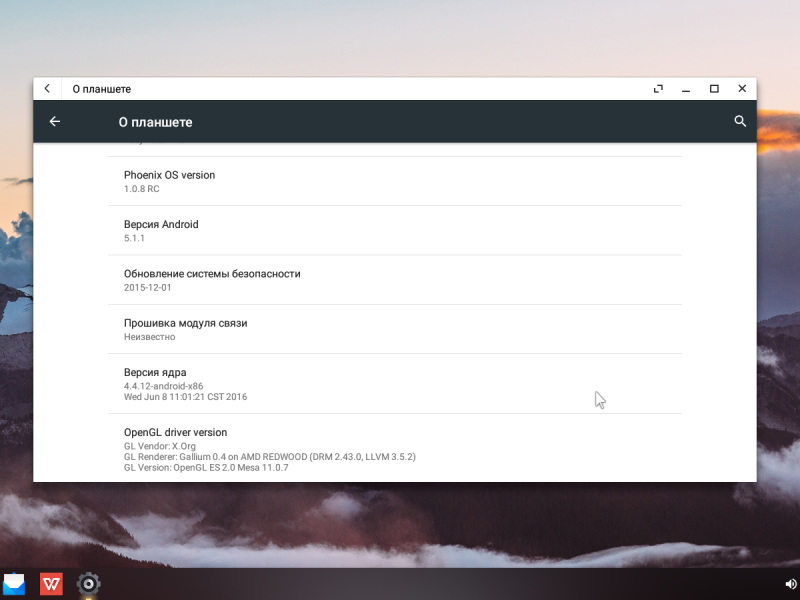Click the Неизвестно baseband value

pos(149,337)
